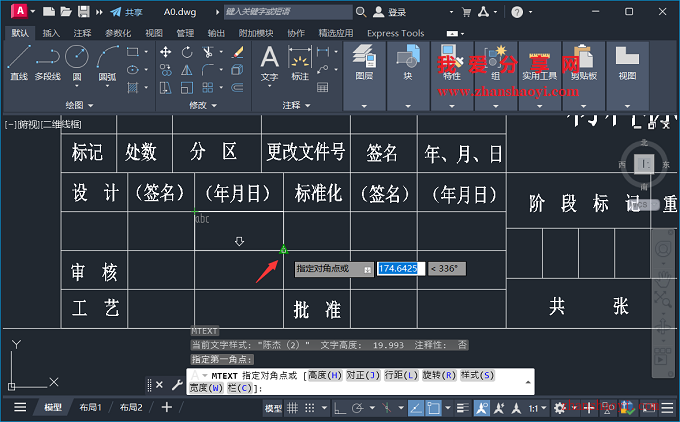
Task: Toggle polar tracking in status bar
Action: (358, 408)
